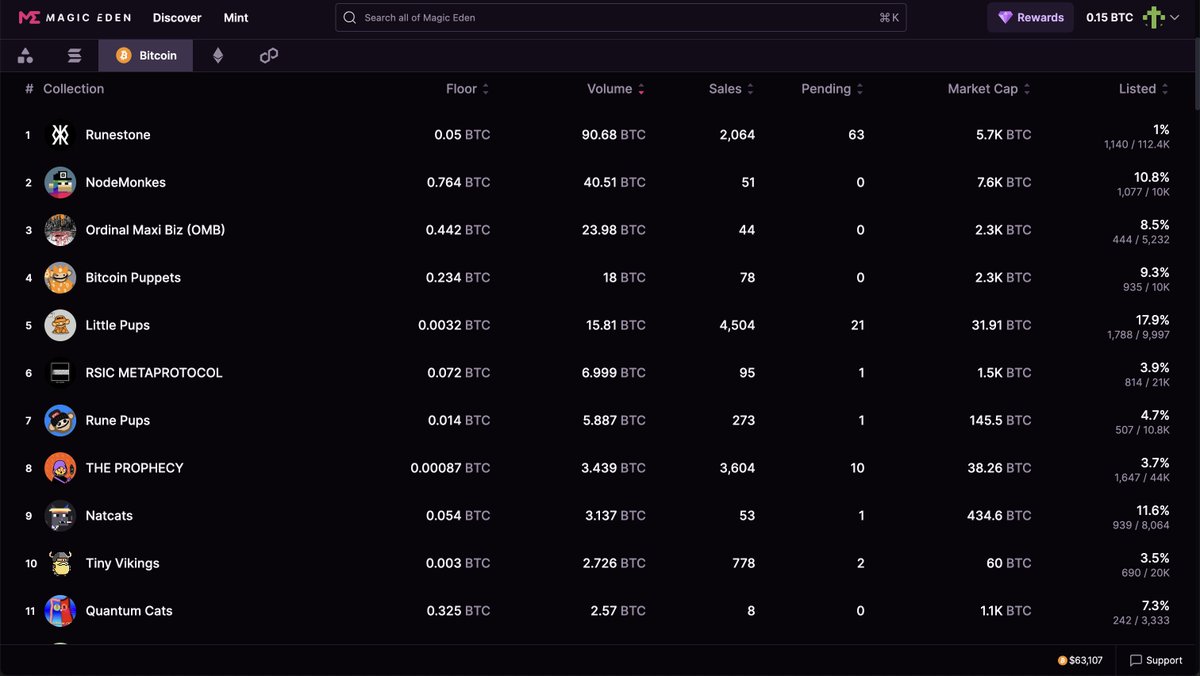Open THE PROPHECY avatar icon
Image resolution: width=1200 pixels, height=676 pixels.
(60, 468)
